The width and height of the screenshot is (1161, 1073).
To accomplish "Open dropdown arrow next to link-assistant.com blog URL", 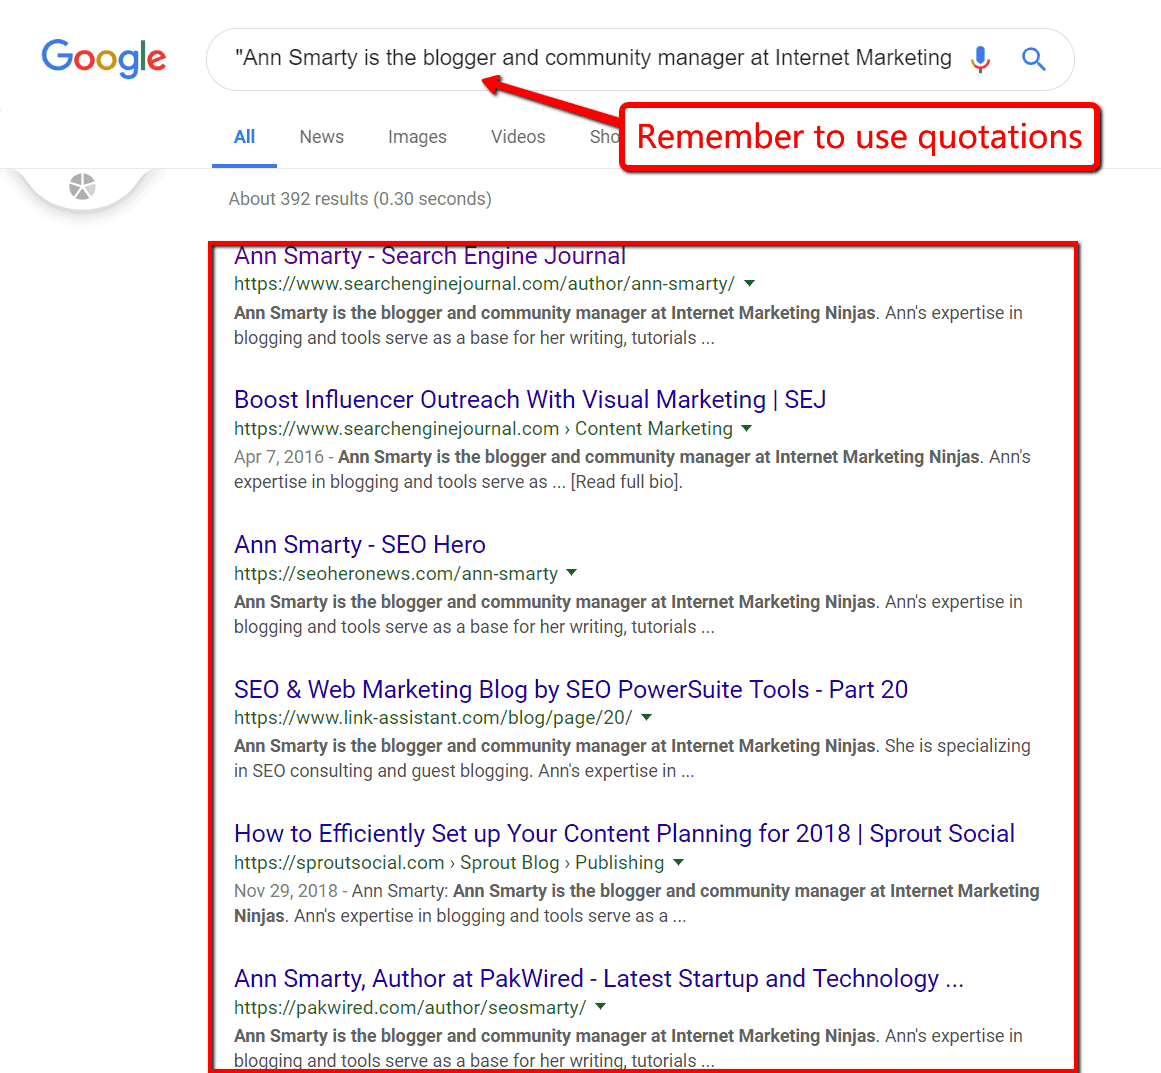I will click(x=646, y=717).
